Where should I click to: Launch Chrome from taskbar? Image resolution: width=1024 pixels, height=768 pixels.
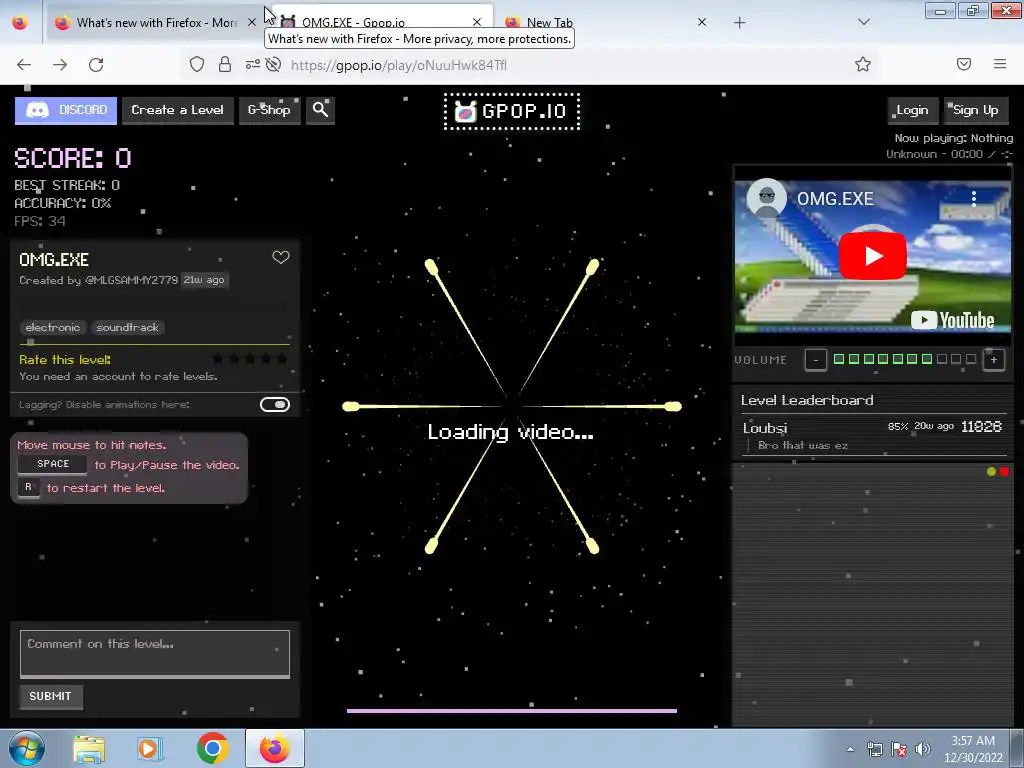coord(212,749)
